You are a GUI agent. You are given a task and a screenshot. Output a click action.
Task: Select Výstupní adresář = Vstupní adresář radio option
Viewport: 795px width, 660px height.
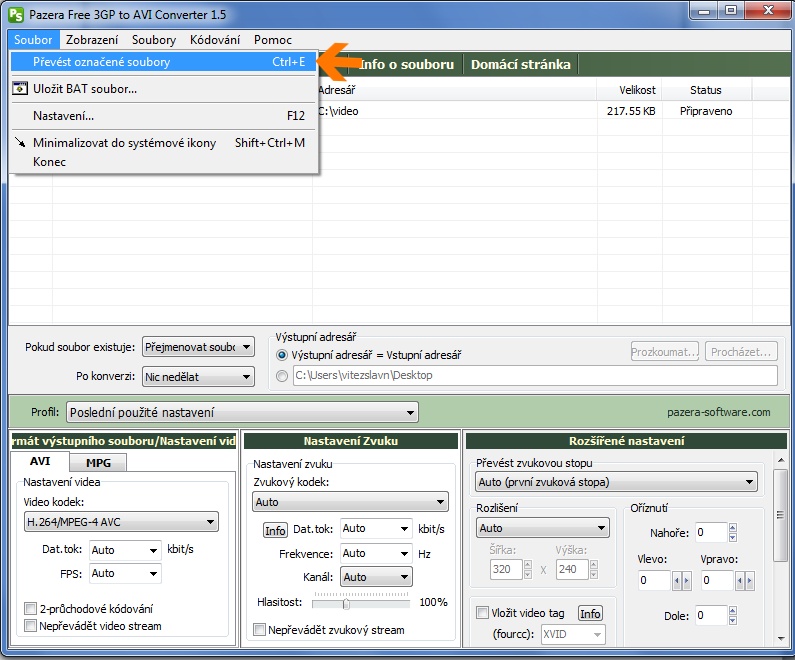coord(282,355)
